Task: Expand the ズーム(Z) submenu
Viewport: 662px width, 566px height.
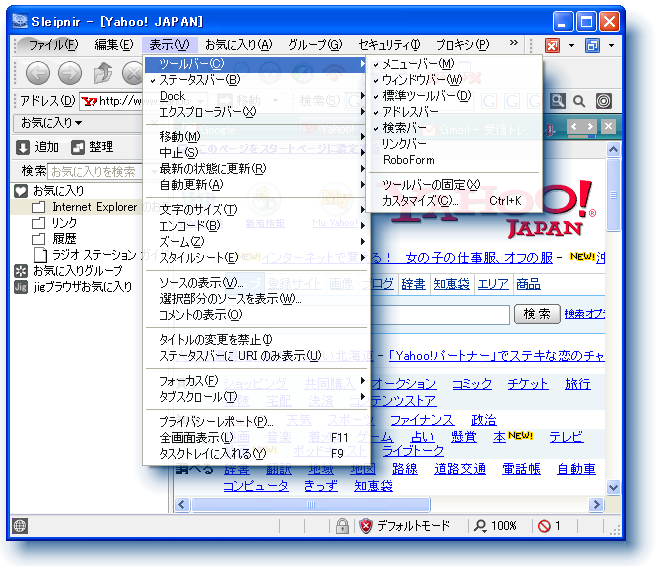Action: 256,241
